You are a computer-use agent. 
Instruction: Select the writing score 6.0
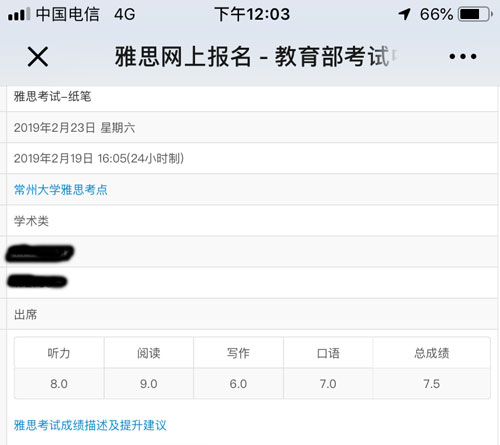pos(238,384)
